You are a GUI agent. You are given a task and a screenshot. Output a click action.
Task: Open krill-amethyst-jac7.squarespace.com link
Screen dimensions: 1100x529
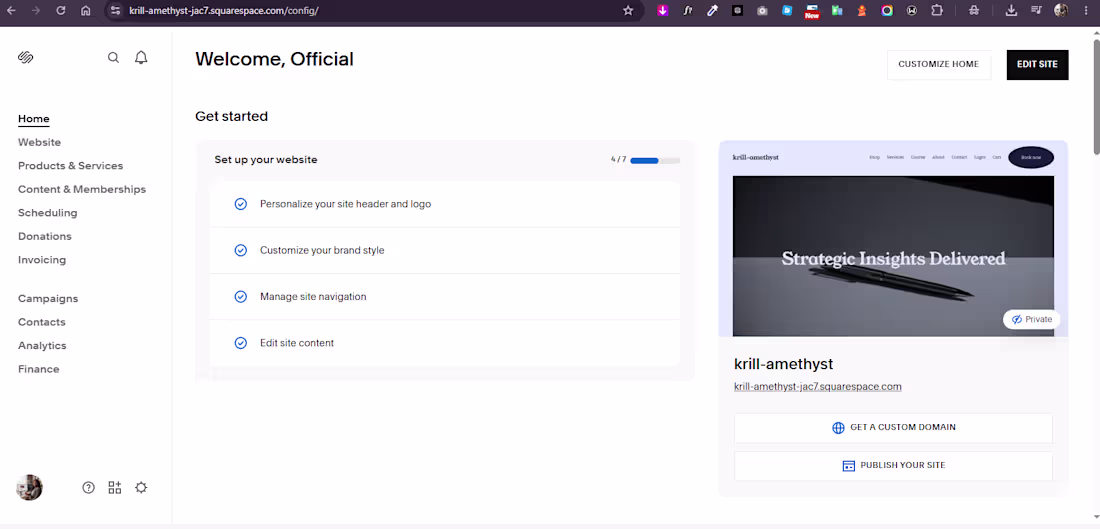[x=817, y=387]
